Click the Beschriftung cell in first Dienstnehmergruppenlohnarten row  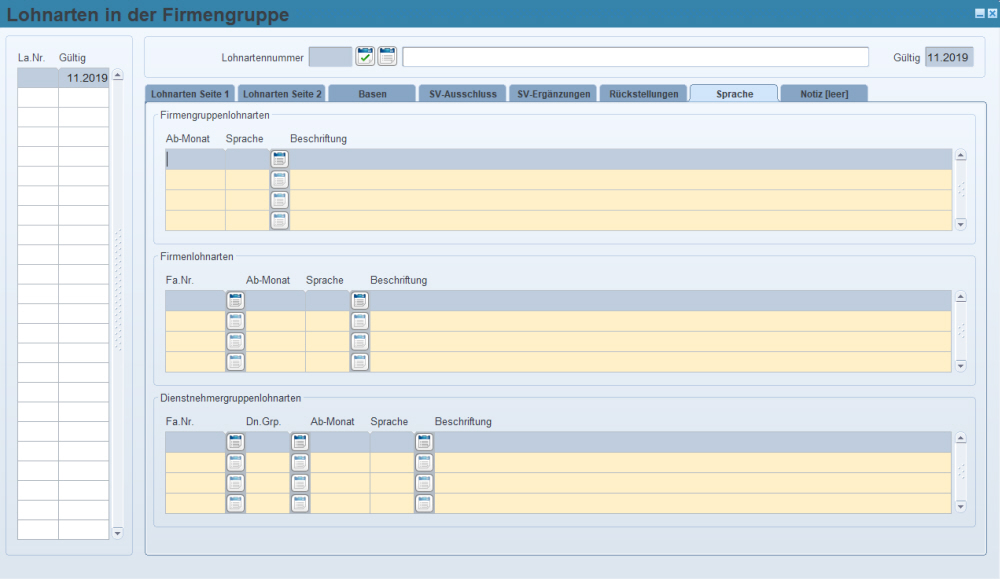[693, 442]
